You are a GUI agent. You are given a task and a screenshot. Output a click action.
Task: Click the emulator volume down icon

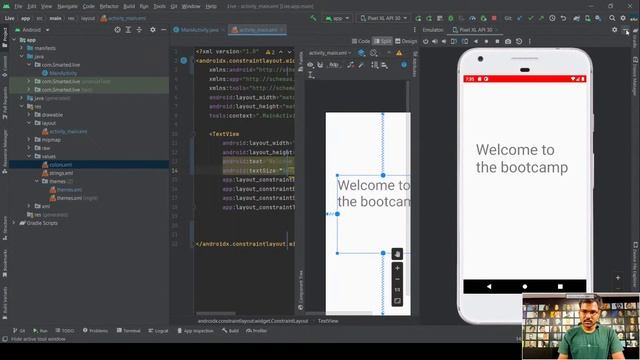[444, 41]
